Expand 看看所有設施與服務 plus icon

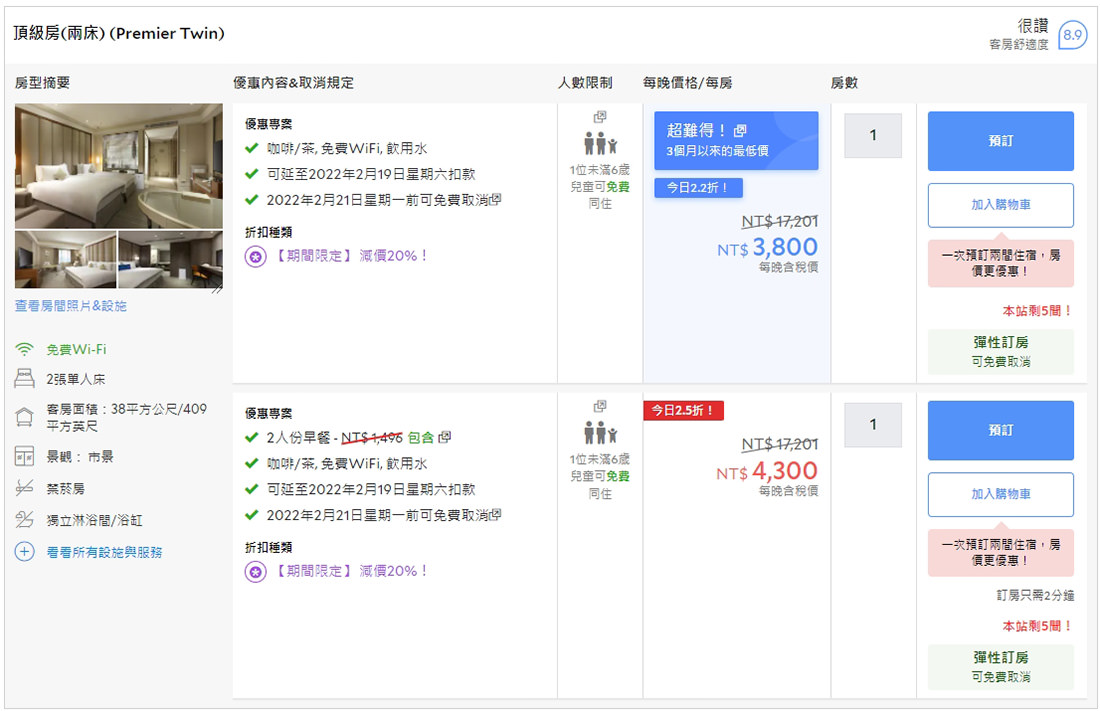[x=24, y=552]
